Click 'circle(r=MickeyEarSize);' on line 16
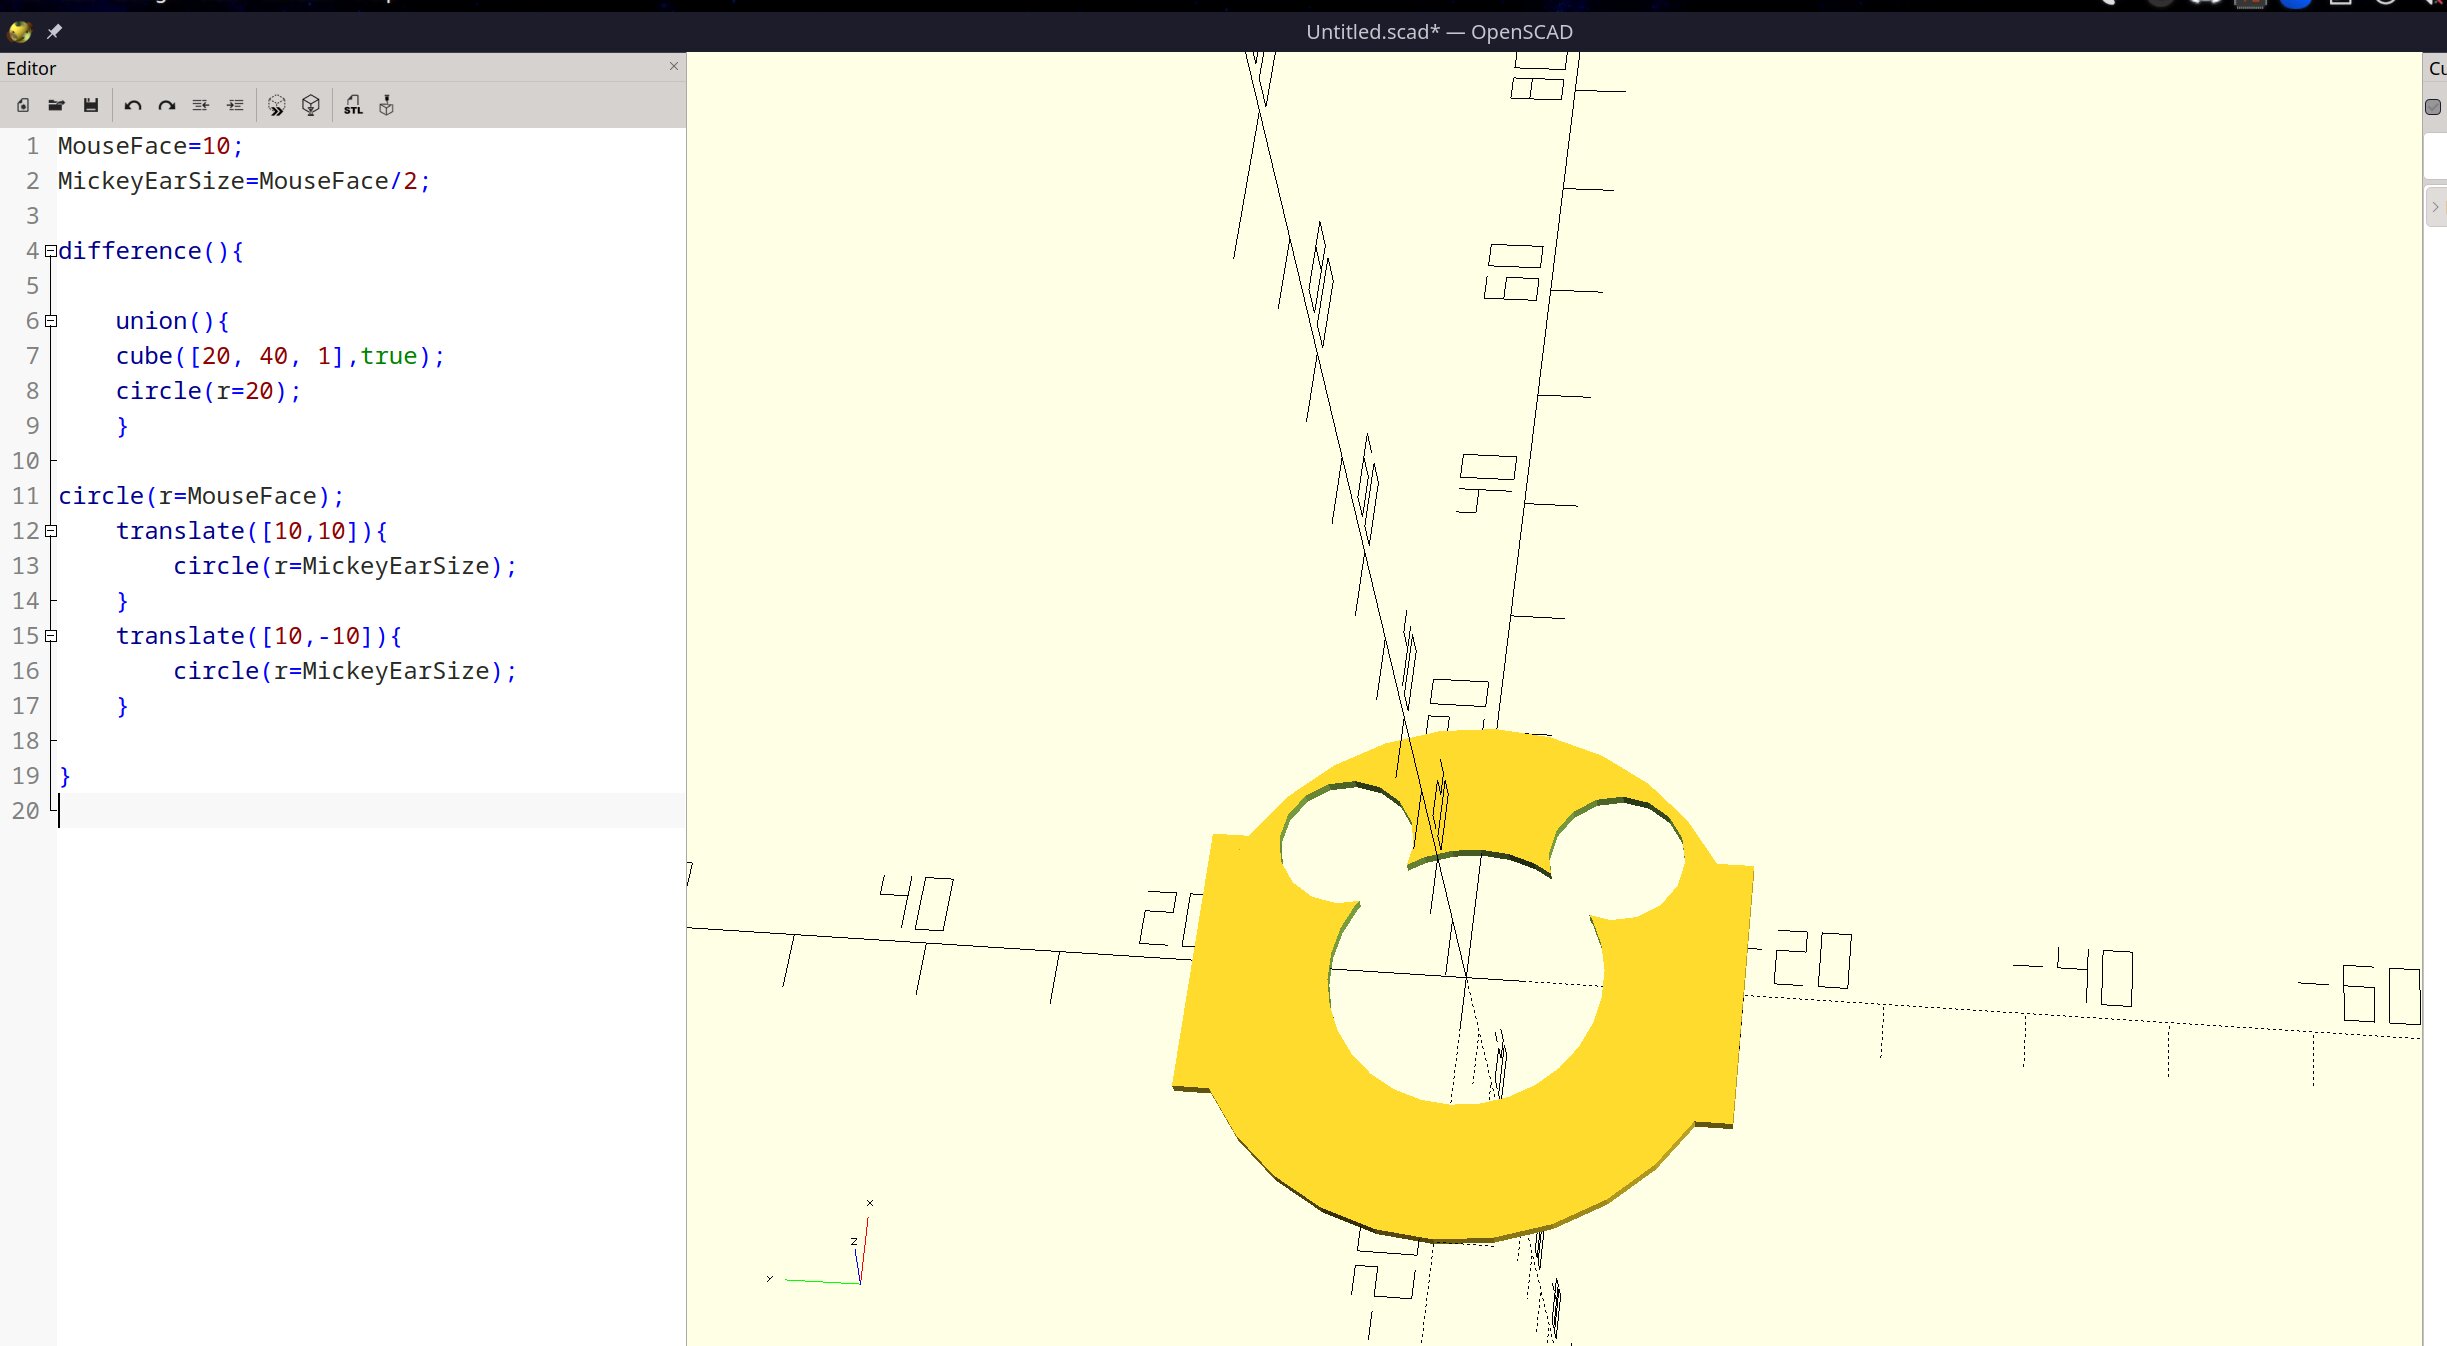2447x1346 pixels. click(345, 671)
